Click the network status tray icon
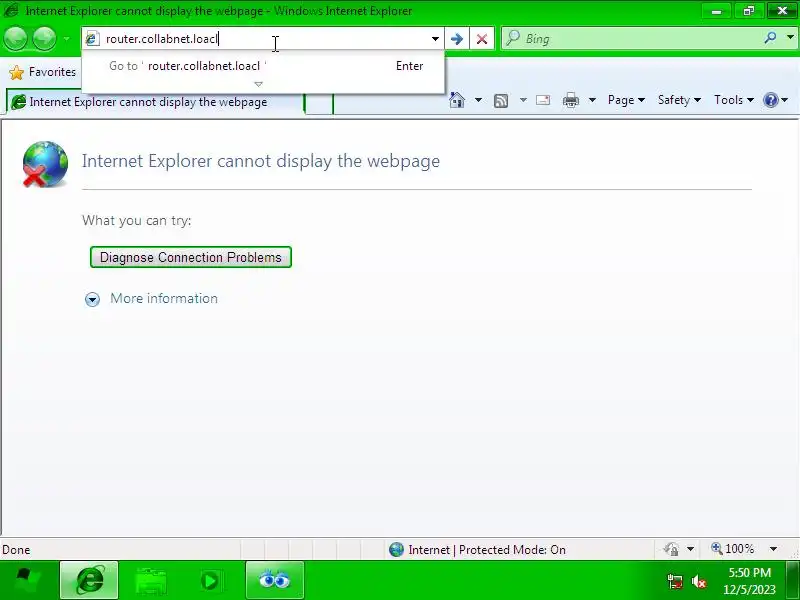Image resolution: width=800 pixels, height=600 pixels. pyautogui.click(x=675, y=581)
